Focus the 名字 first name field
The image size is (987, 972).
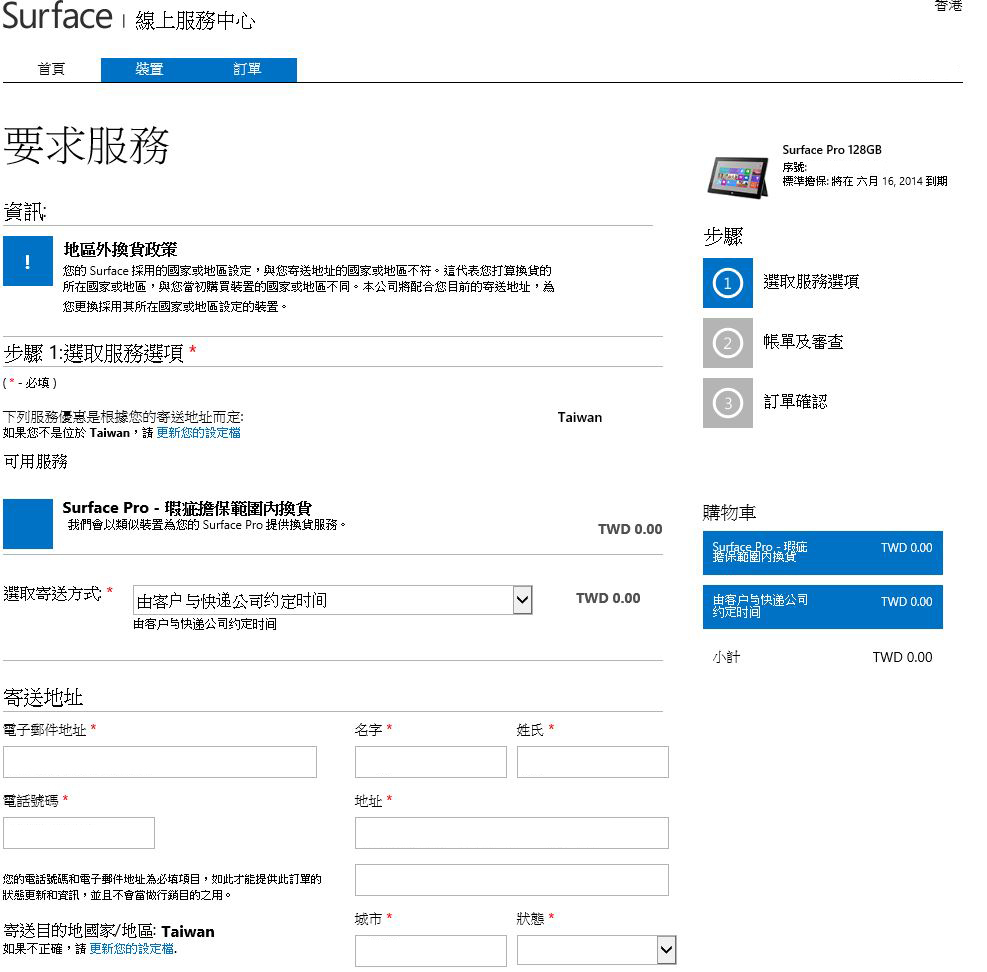[431, 762]
